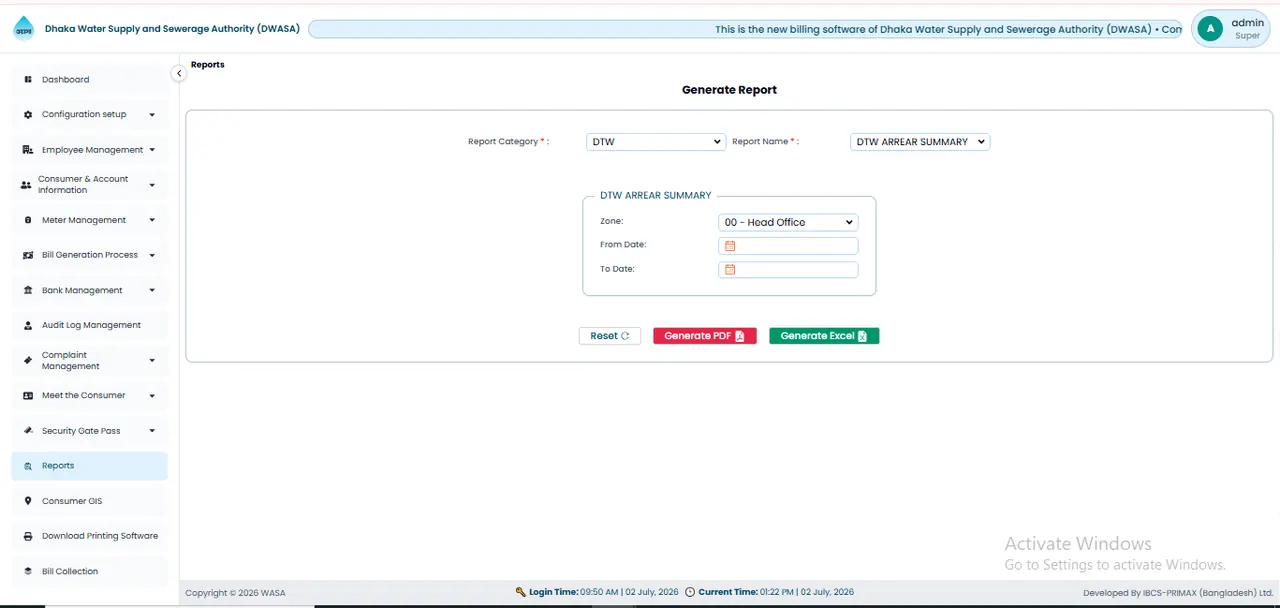
Task: Go to the Dashboard menu item
Action: pyautogui.click(x=90, y=79)
